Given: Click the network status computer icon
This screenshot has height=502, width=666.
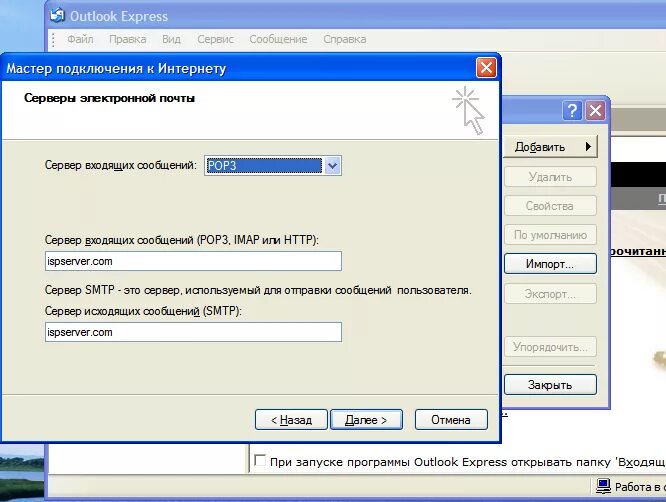Looking at the screenshot, I should pyautogui.click(x=603, y=486).
